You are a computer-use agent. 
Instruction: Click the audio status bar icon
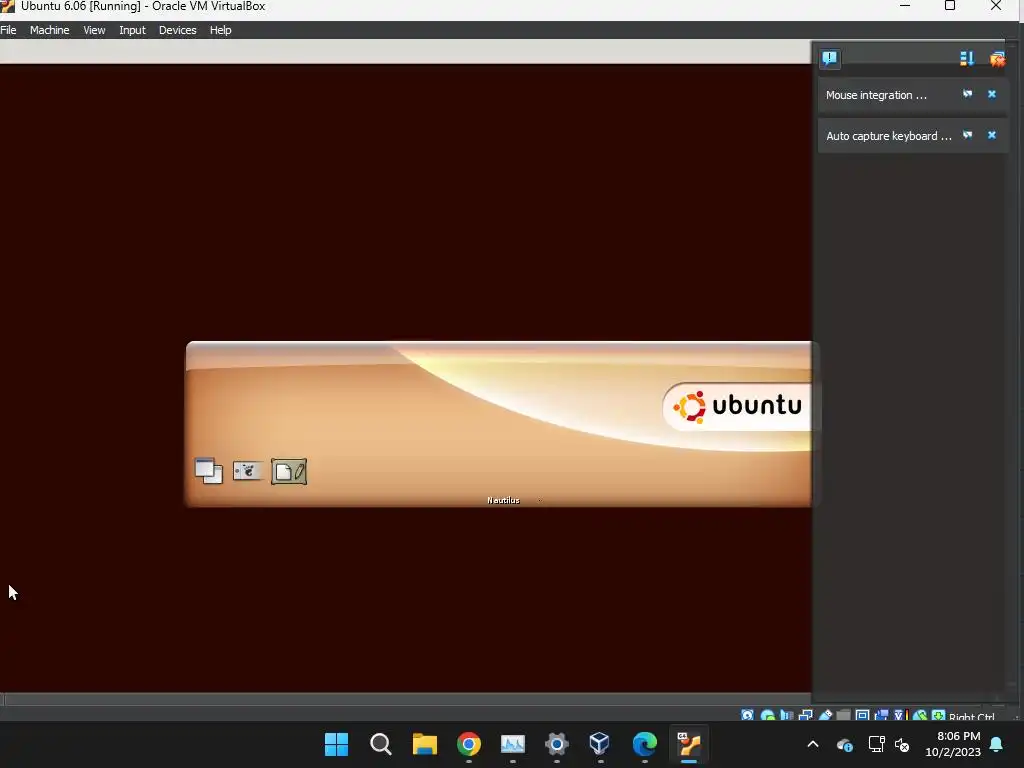[786, 716]
